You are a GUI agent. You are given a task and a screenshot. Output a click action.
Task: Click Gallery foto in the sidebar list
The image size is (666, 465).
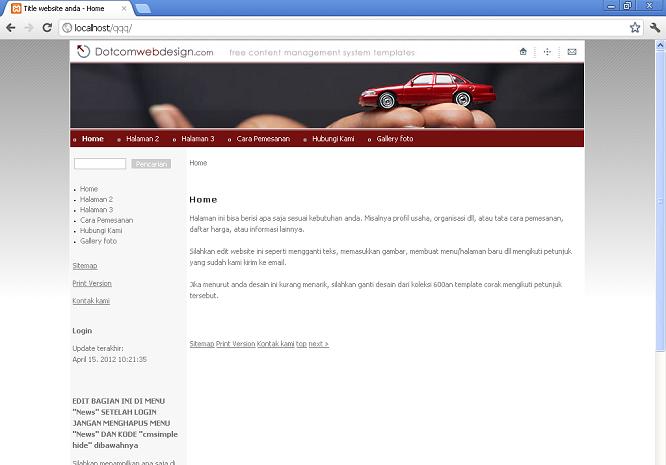coord(98,241)
